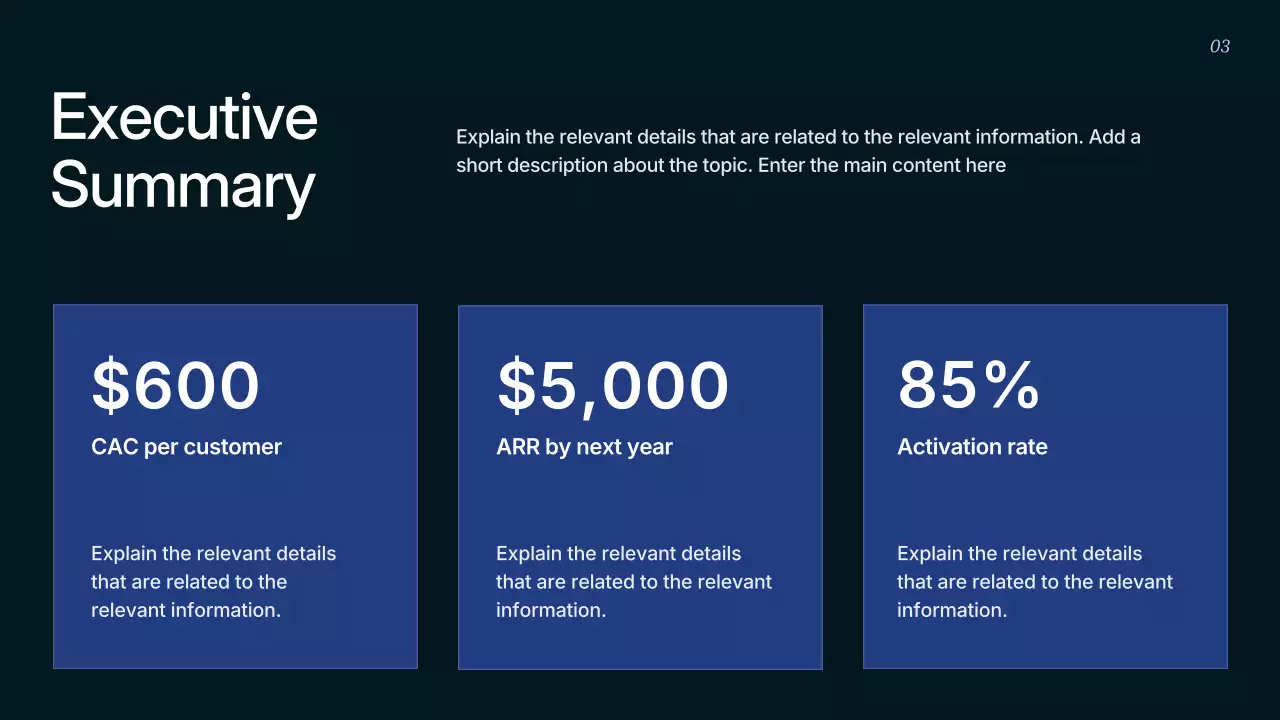Select the $5,000 metric value
Image resolution: width=1280 pixels, height=720 pixels.
(x=612, y=386)
